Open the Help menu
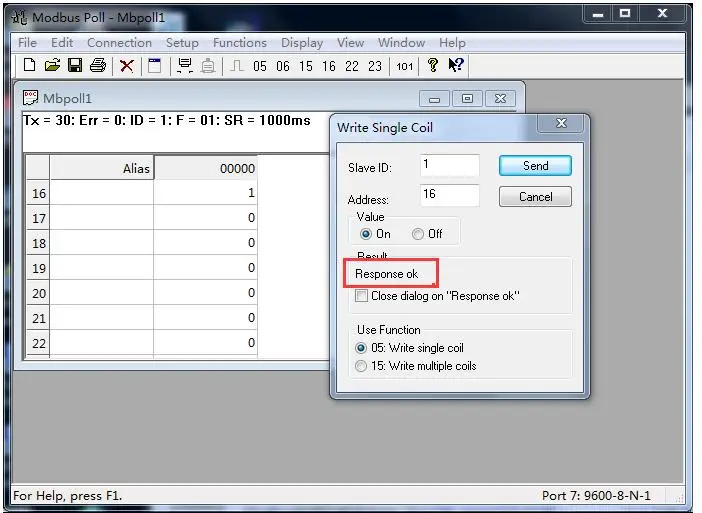The height and width of the screenshot is (513, 702). (x=452, y=43)
